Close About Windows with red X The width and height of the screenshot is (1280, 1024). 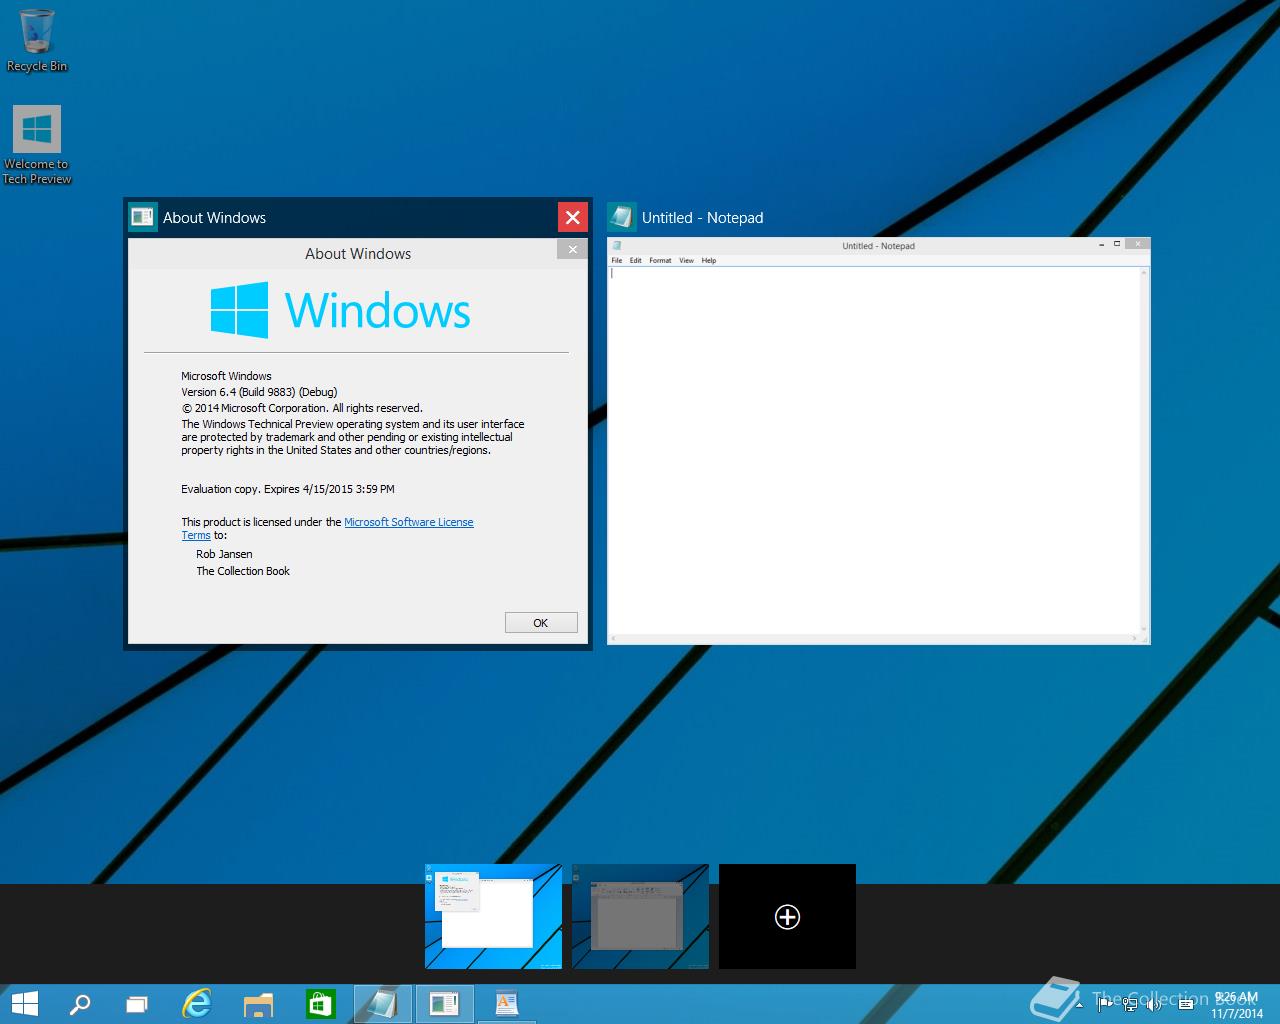pyautogui.click(x=572, y=217)
